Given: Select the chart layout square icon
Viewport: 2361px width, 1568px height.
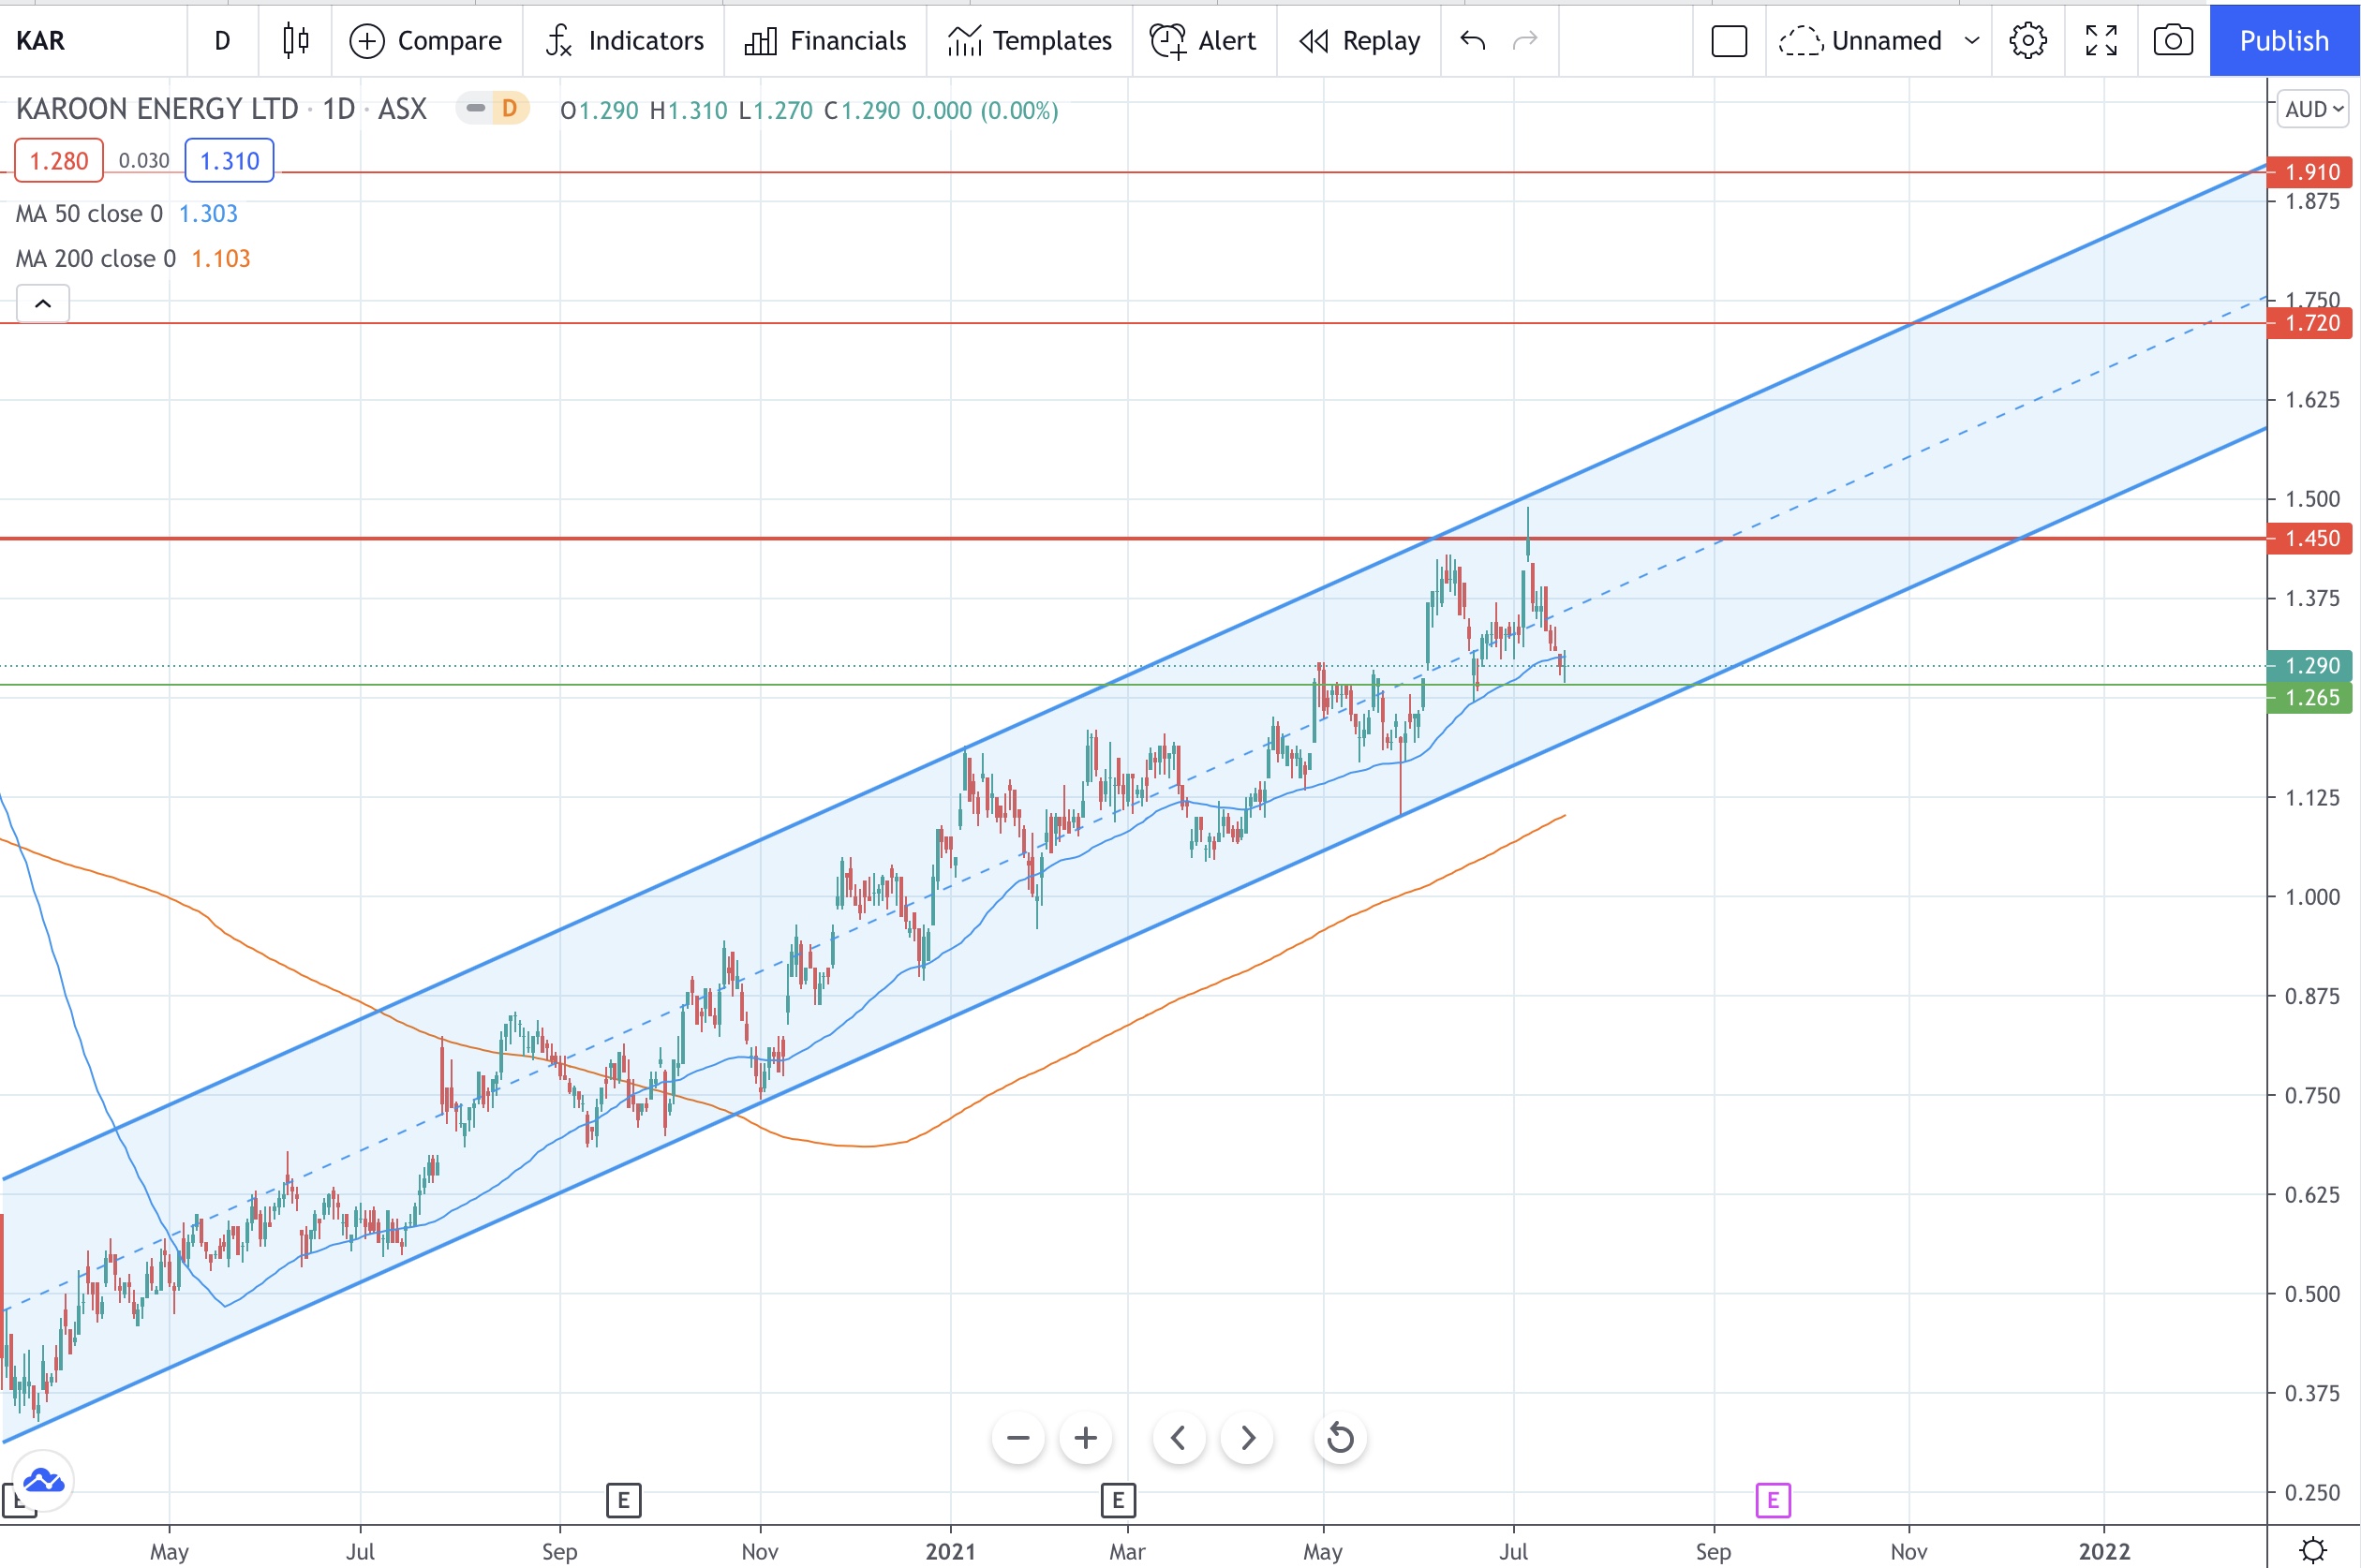Looking at the screenshot, I should coord(1729,41).
